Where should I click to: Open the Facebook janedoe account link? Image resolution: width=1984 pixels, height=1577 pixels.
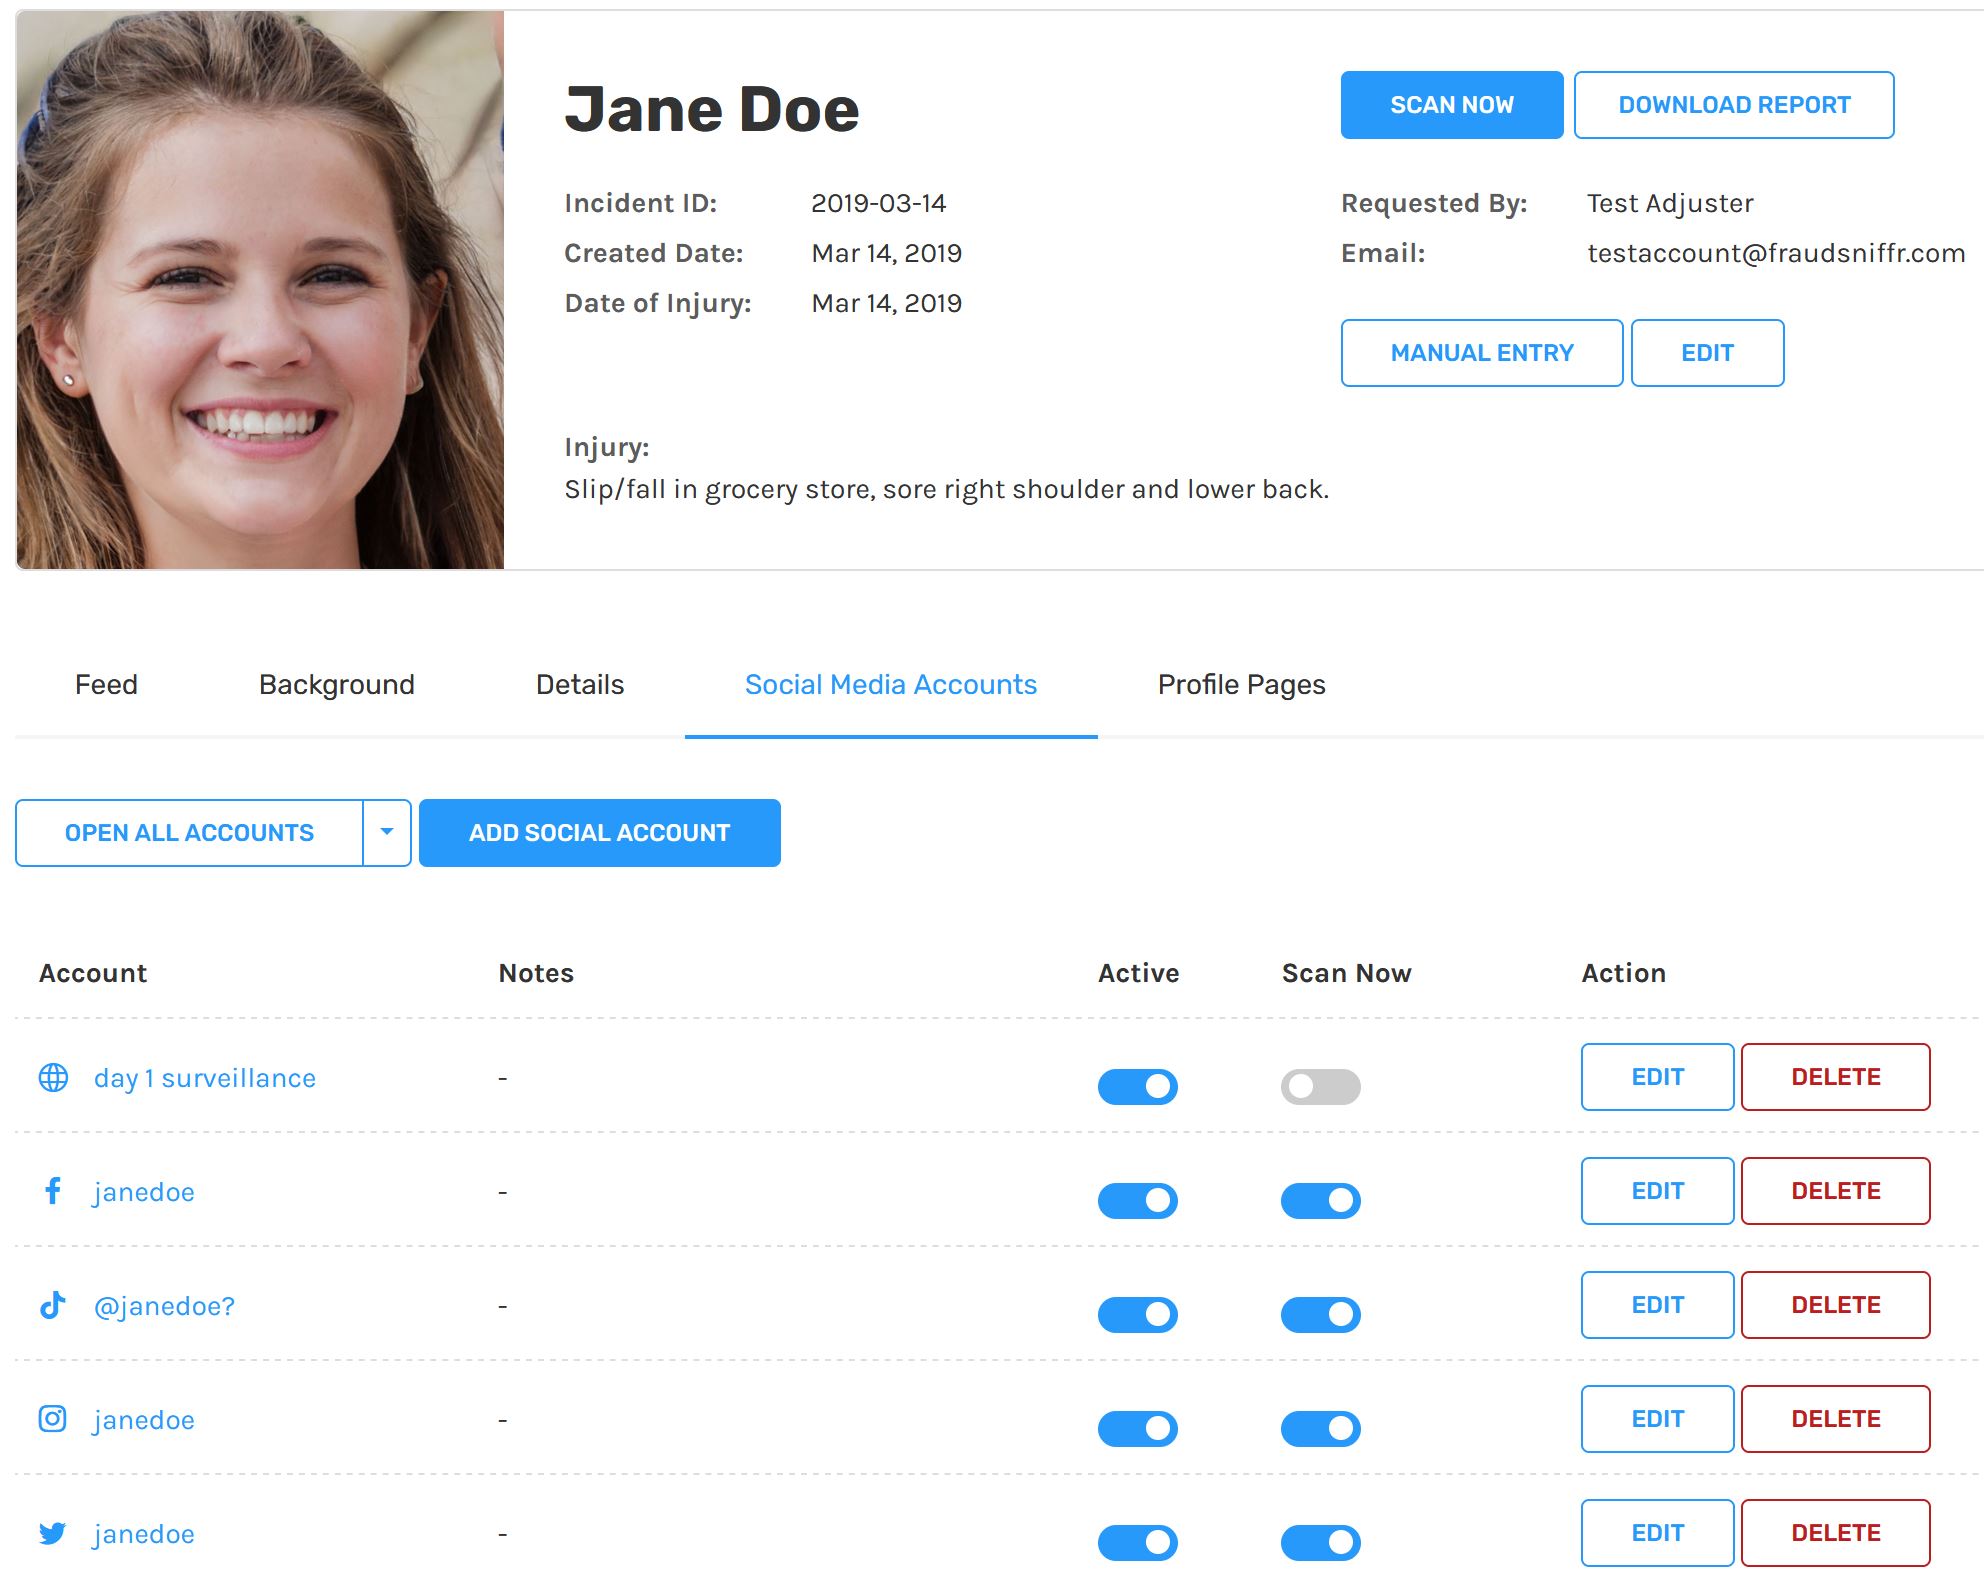click(144, 1192)
